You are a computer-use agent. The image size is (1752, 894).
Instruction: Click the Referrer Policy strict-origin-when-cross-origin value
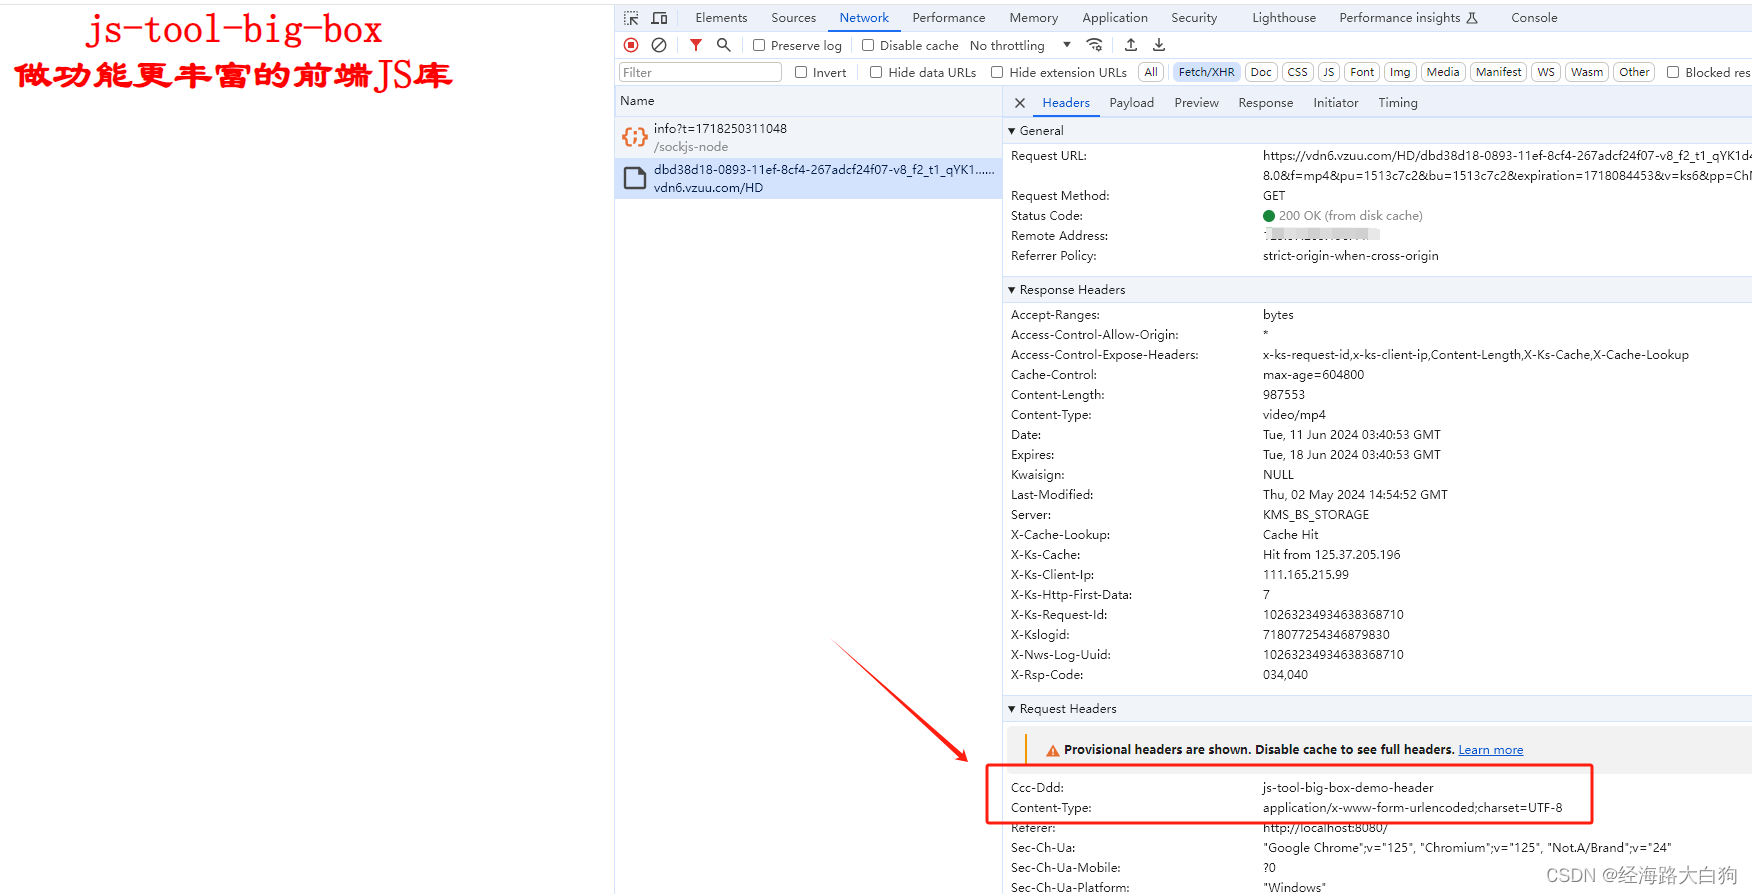click(1351, 256)
